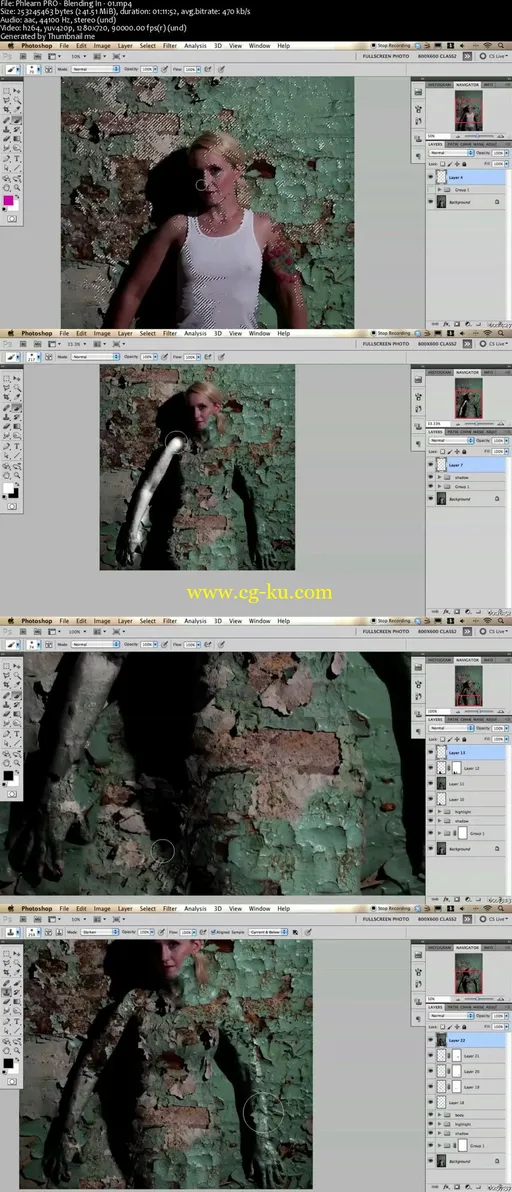Open the Analysis menu in the third frame
The width and height of the screenshot is (512, 1192).
[x=195, y=621]
